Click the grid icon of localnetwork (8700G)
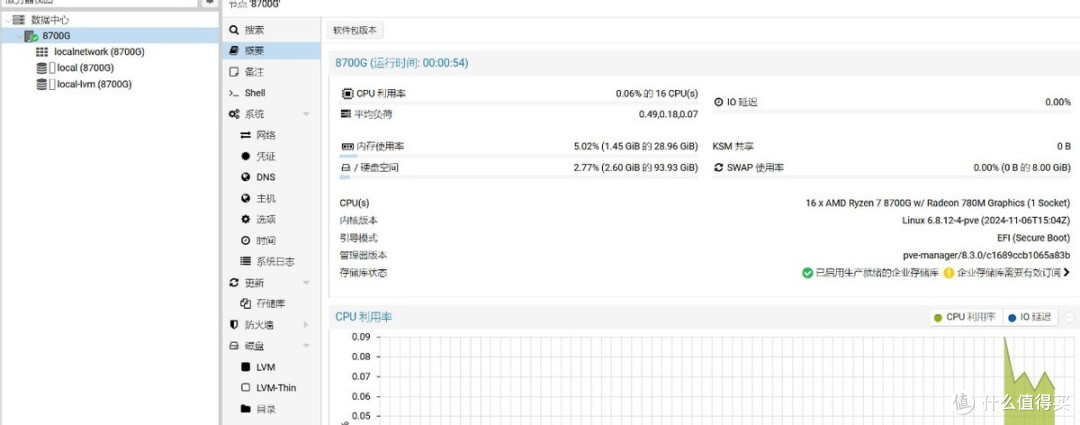The image size is (1080, 425). 42,52
